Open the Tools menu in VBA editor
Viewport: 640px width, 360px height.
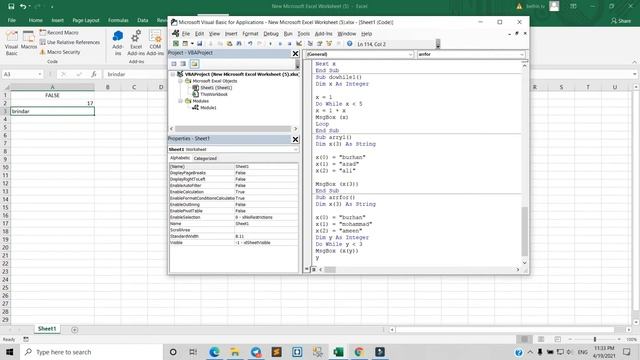303,33
